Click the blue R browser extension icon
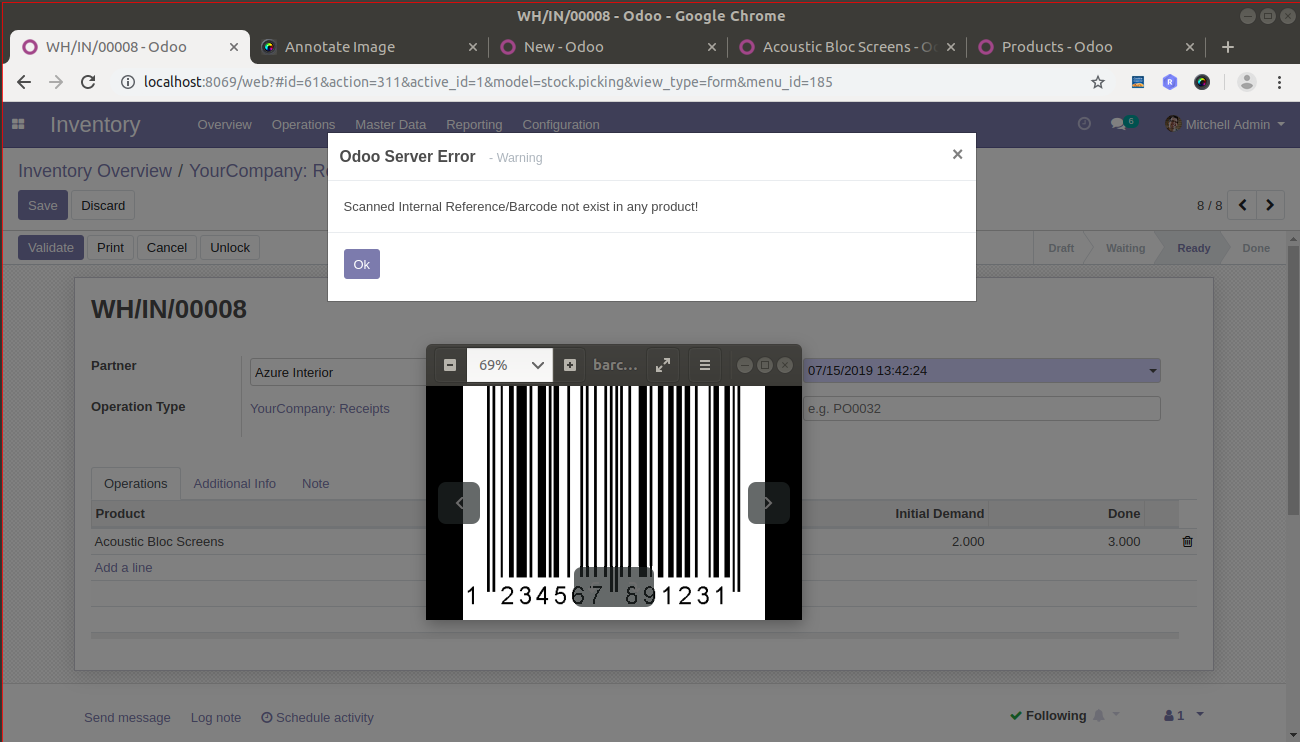The height and width of the screenshot is (742, 1300). point(1170,82)
